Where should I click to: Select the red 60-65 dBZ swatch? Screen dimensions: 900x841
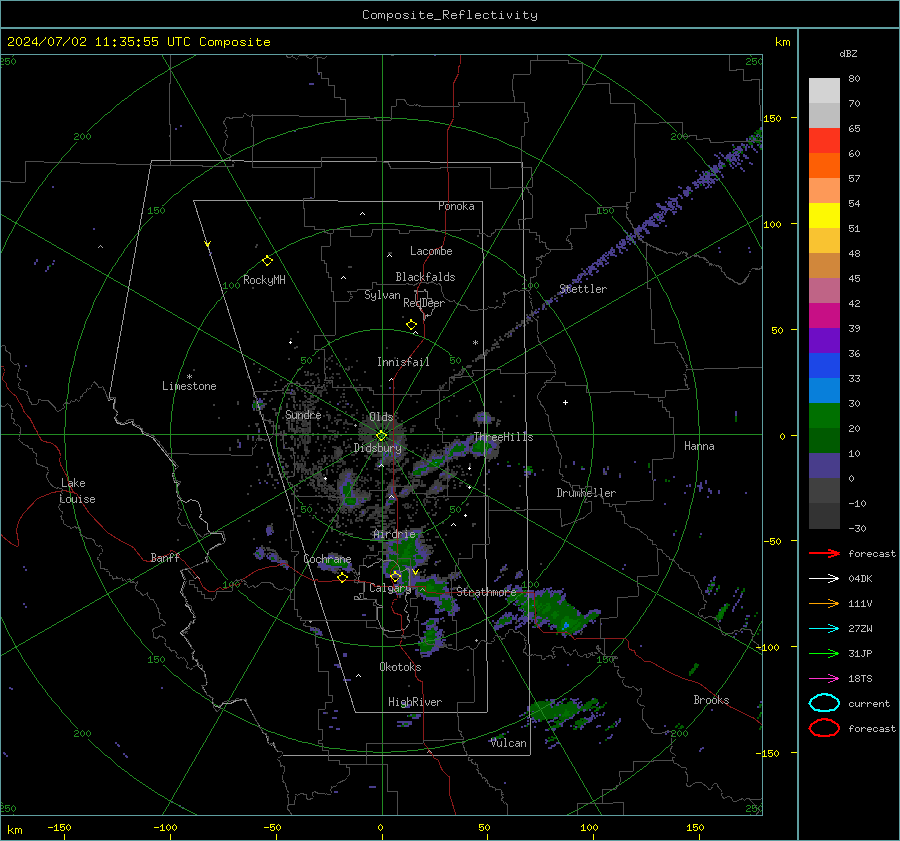(x=824, y=141)
